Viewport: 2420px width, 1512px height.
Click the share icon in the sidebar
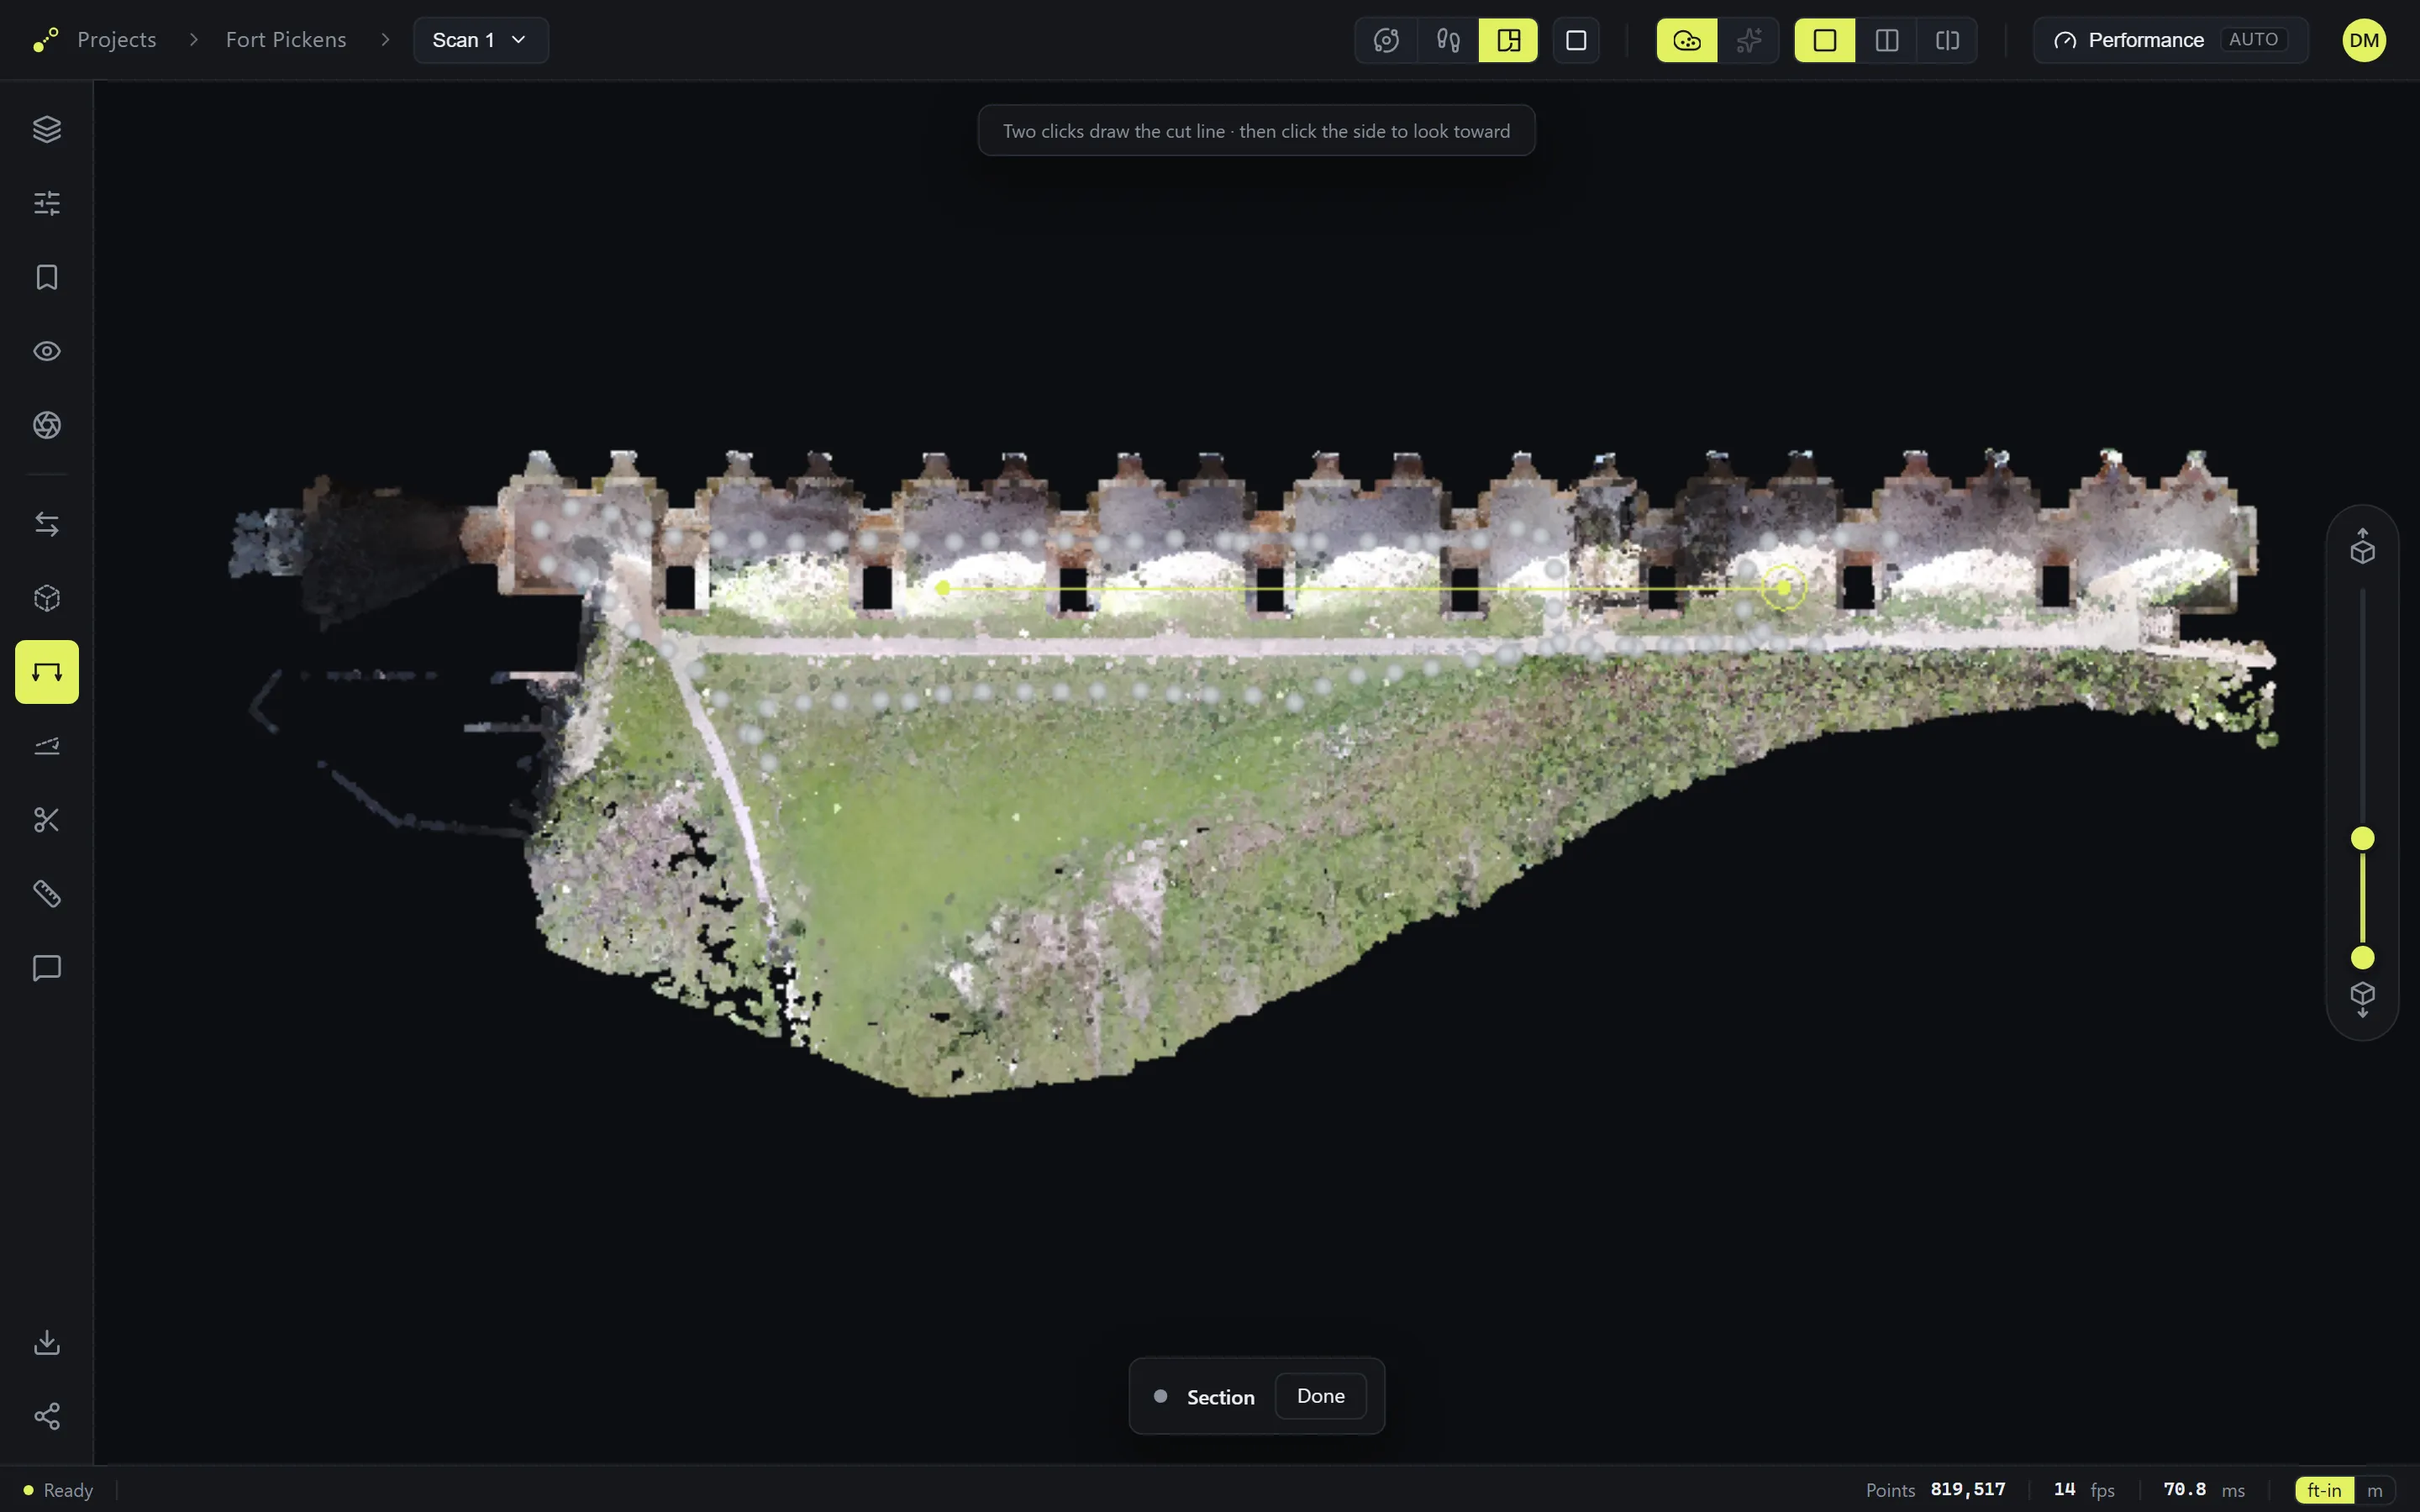tap(47, 1416)
